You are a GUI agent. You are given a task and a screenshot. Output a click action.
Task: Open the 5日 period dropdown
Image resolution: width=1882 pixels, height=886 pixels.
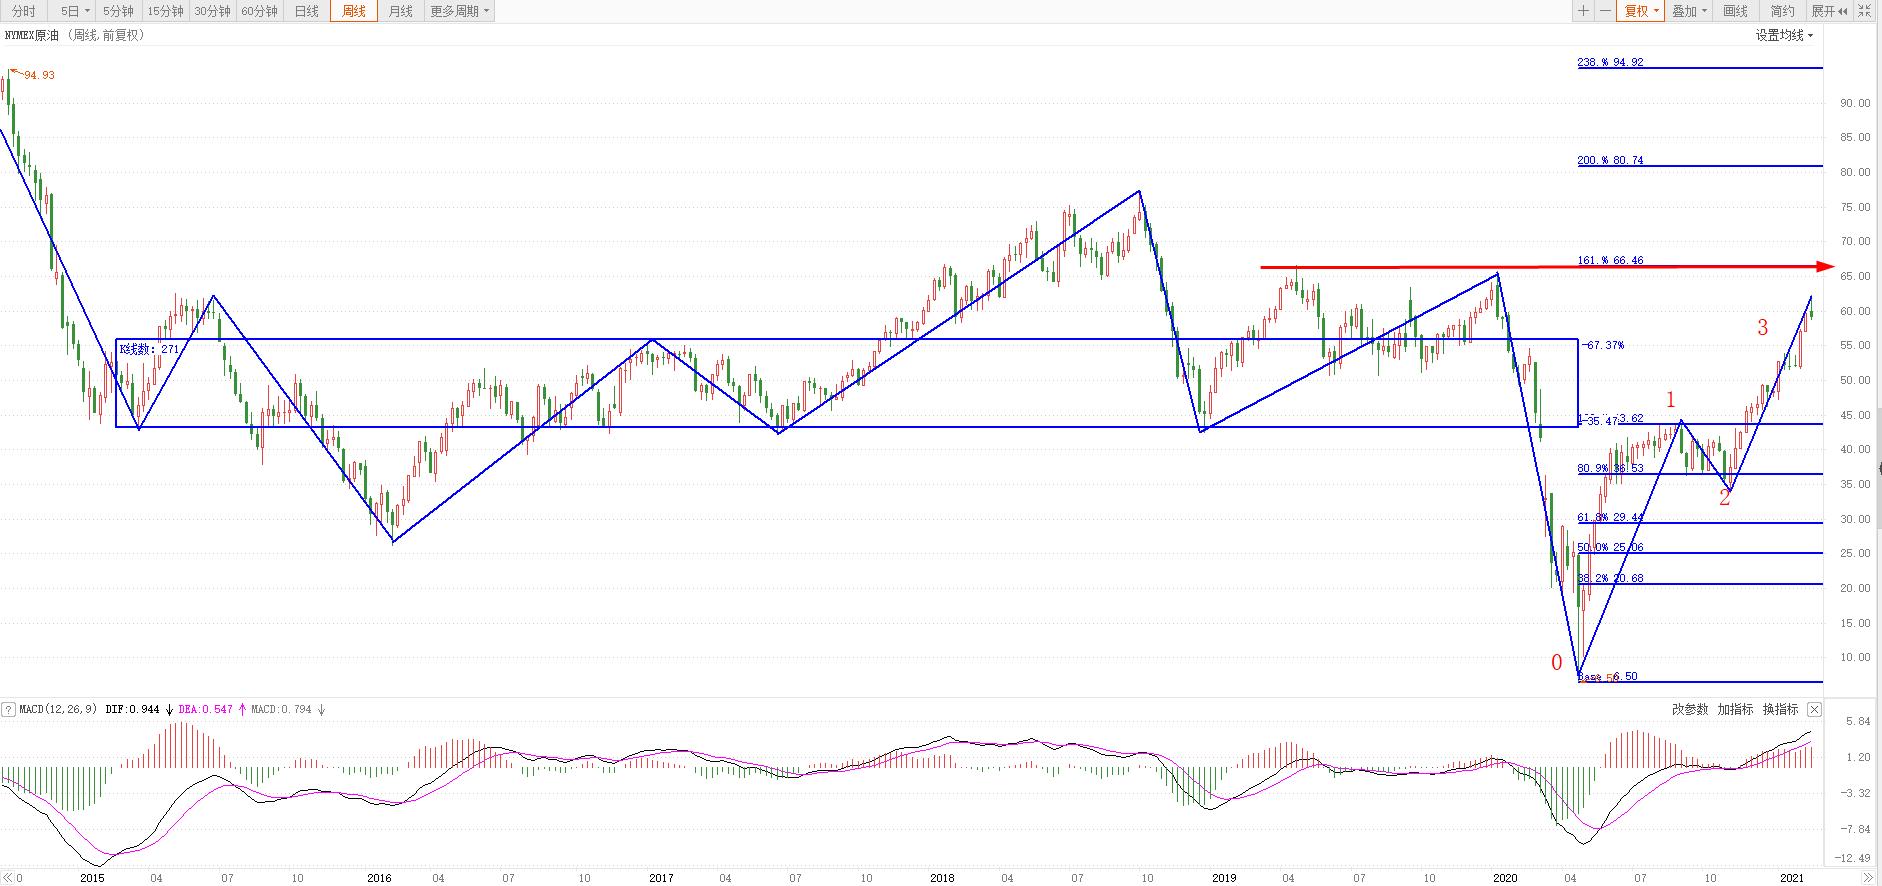(74, 11)
